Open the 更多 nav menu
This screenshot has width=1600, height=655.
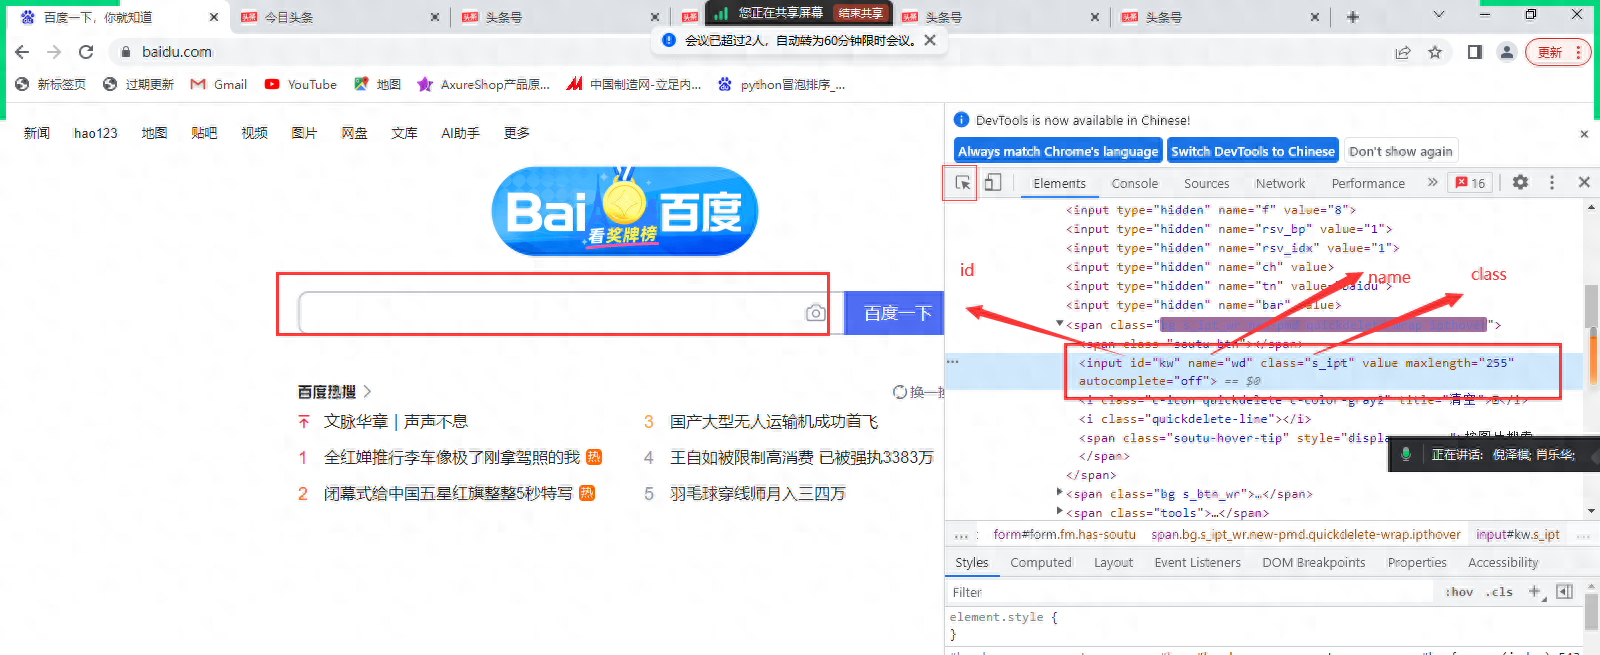(x=517, y=133)
